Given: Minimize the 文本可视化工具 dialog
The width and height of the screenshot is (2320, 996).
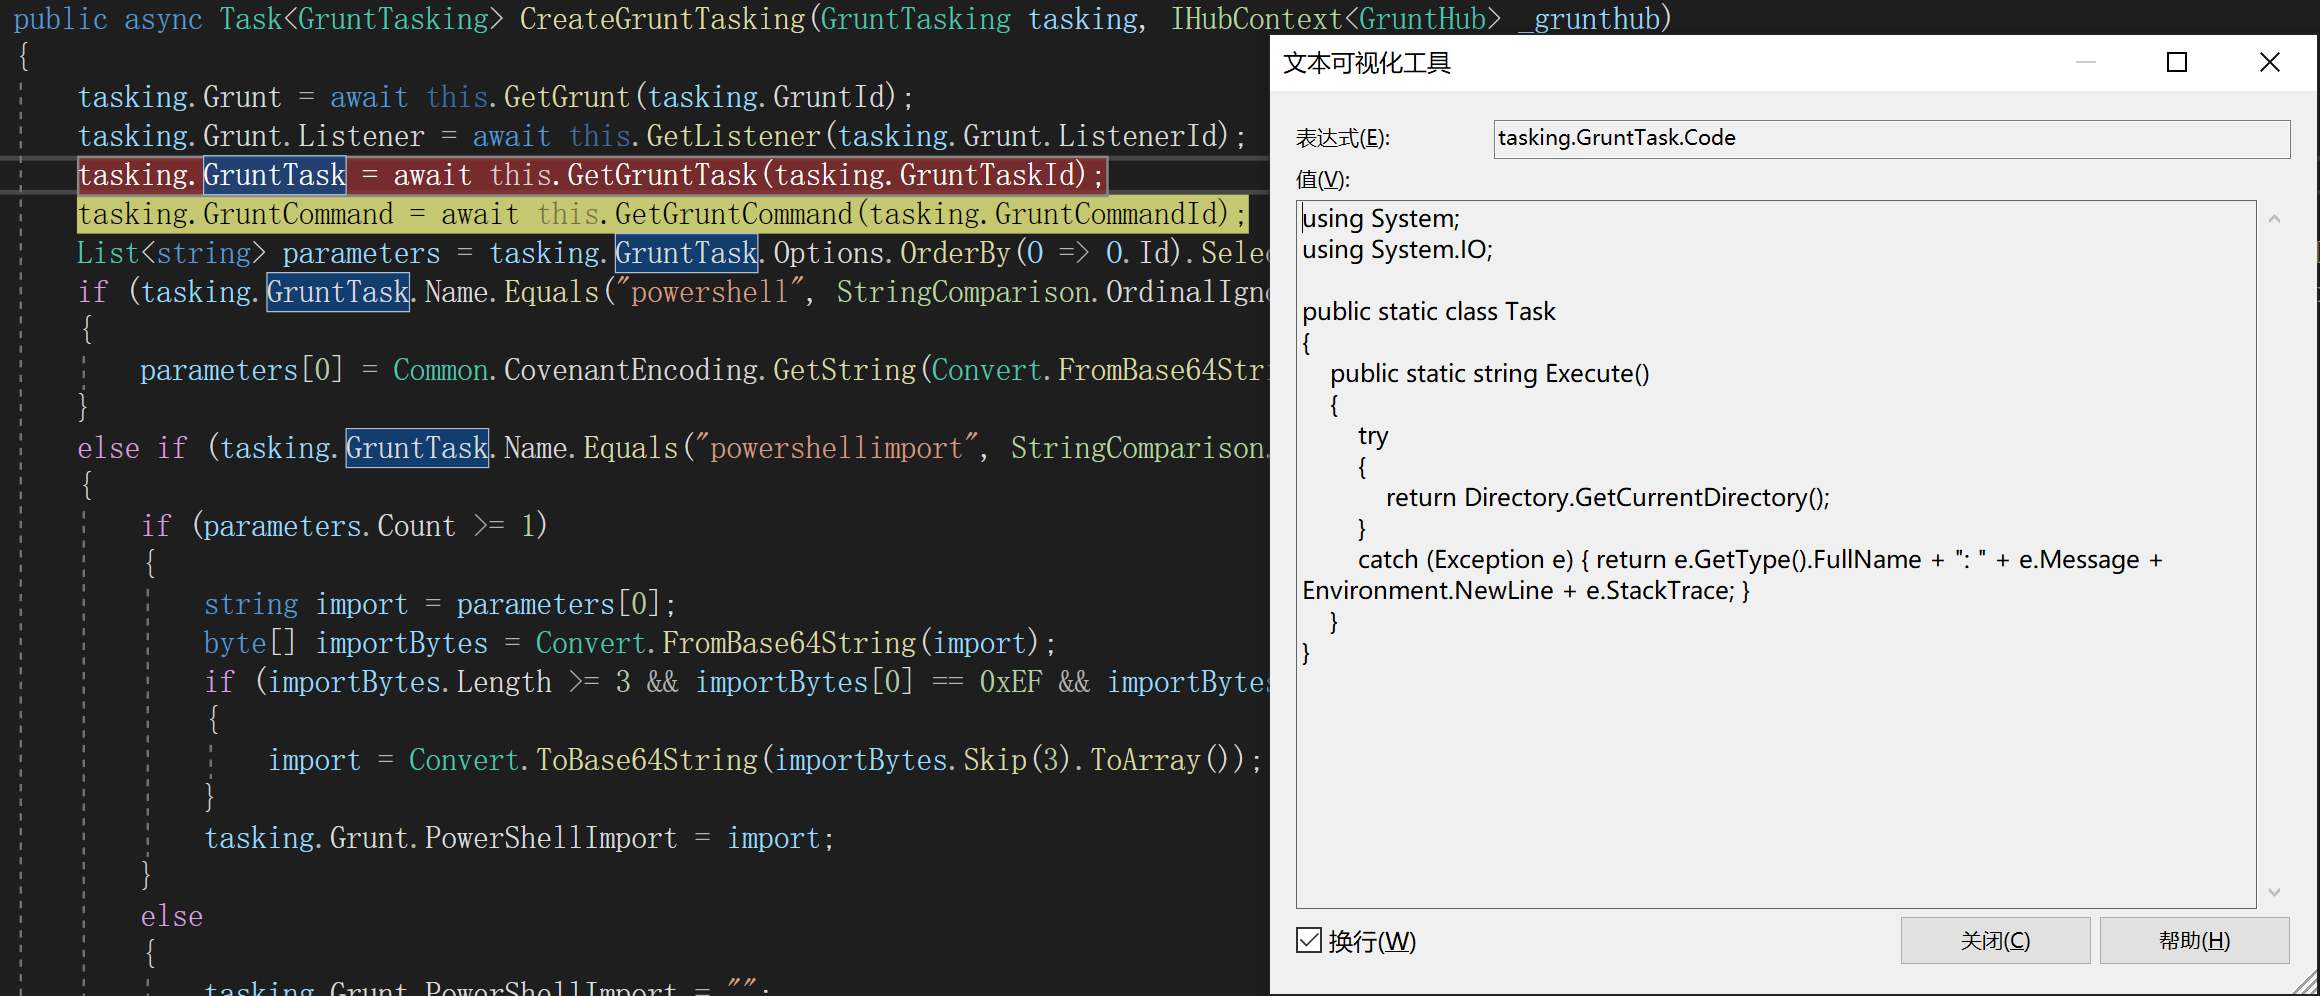Looking at the screenshot, I should point(2086,62).
